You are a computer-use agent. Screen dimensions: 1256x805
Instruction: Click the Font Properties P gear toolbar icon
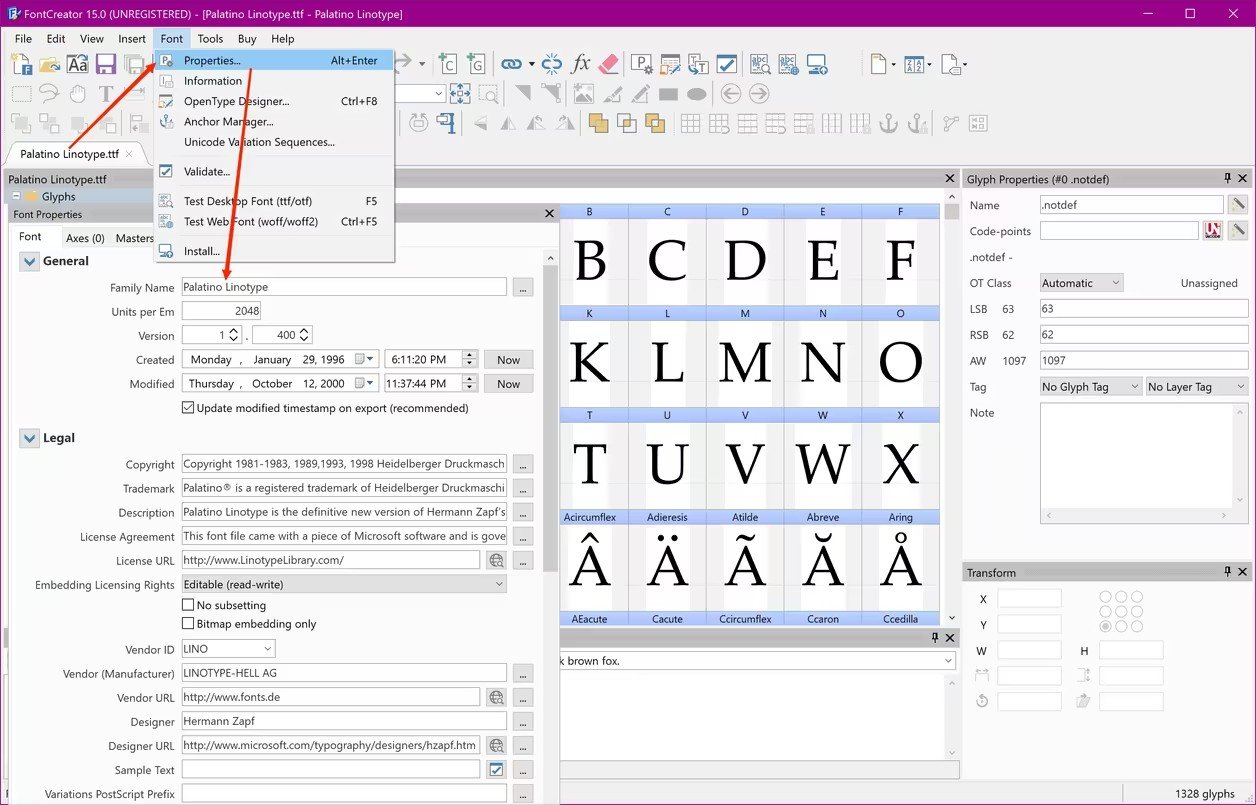(641, 64)
